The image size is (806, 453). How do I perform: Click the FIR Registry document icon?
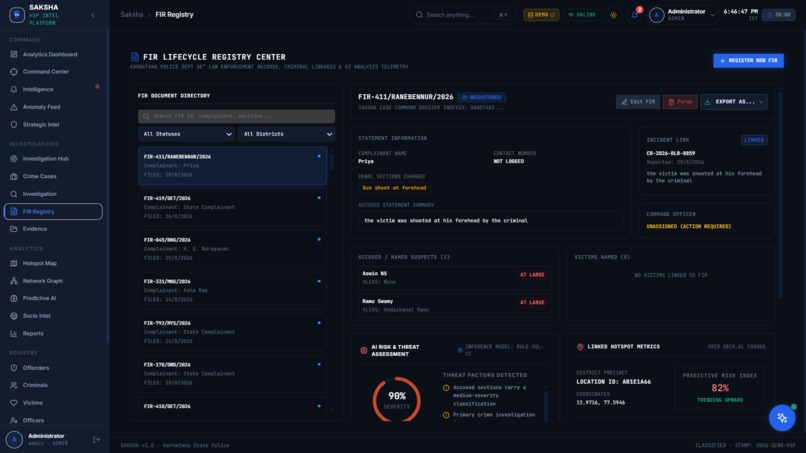point(14,211)
